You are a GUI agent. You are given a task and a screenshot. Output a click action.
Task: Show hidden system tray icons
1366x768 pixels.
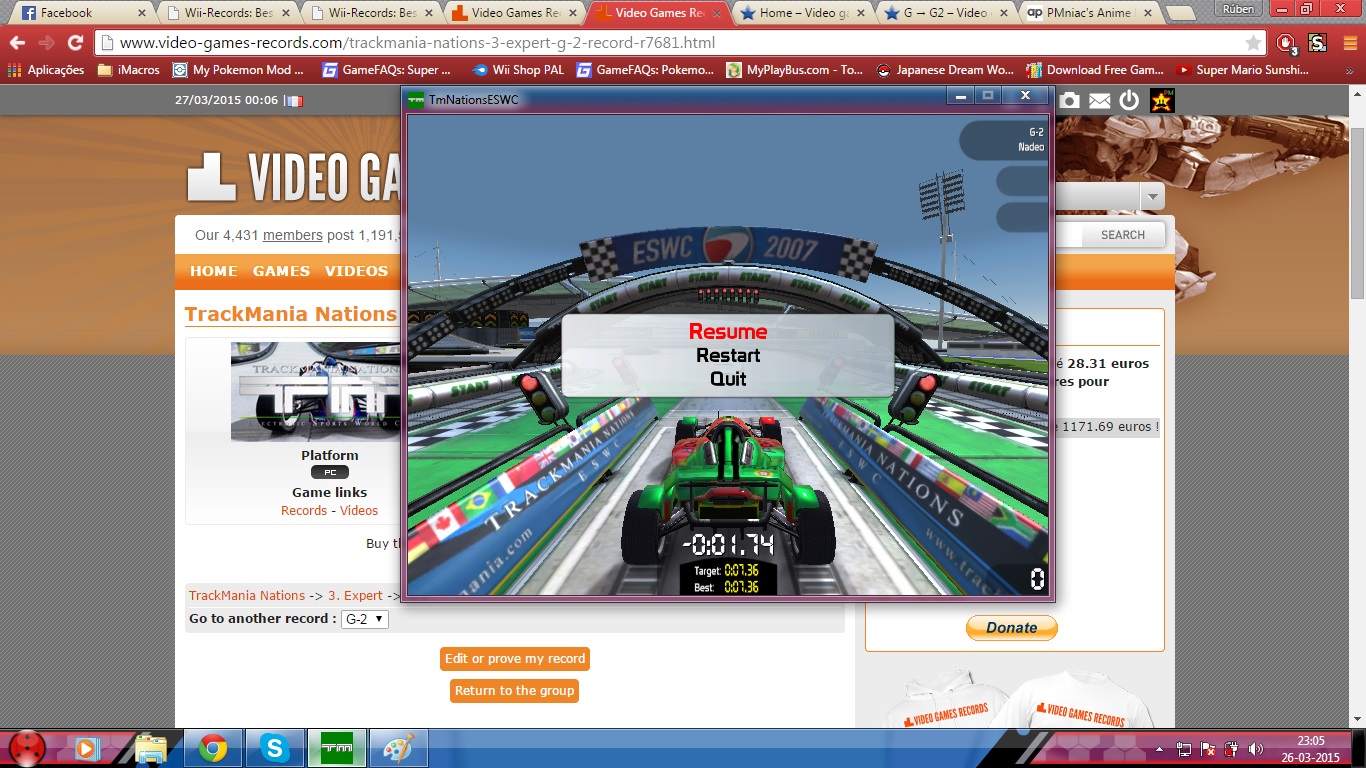(x=1159, y=749)
